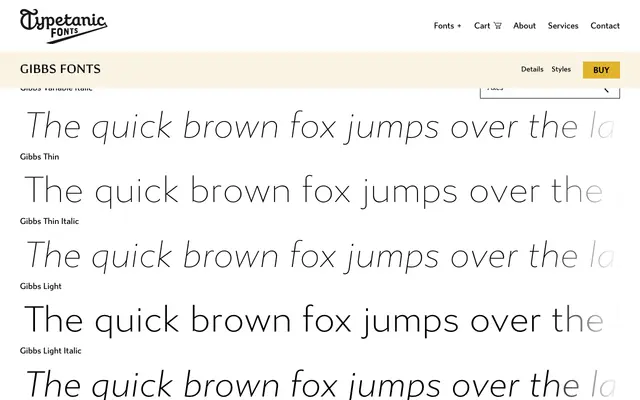Open the Cart page
Screen dimensions: 640x400
pos(487,26)
